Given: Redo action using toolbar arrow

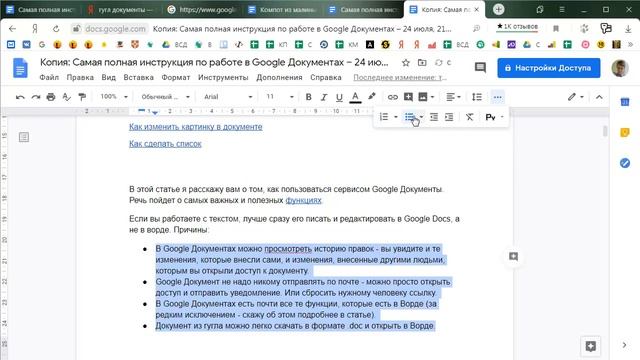Looking at the screenshot, I should point(36,97).
